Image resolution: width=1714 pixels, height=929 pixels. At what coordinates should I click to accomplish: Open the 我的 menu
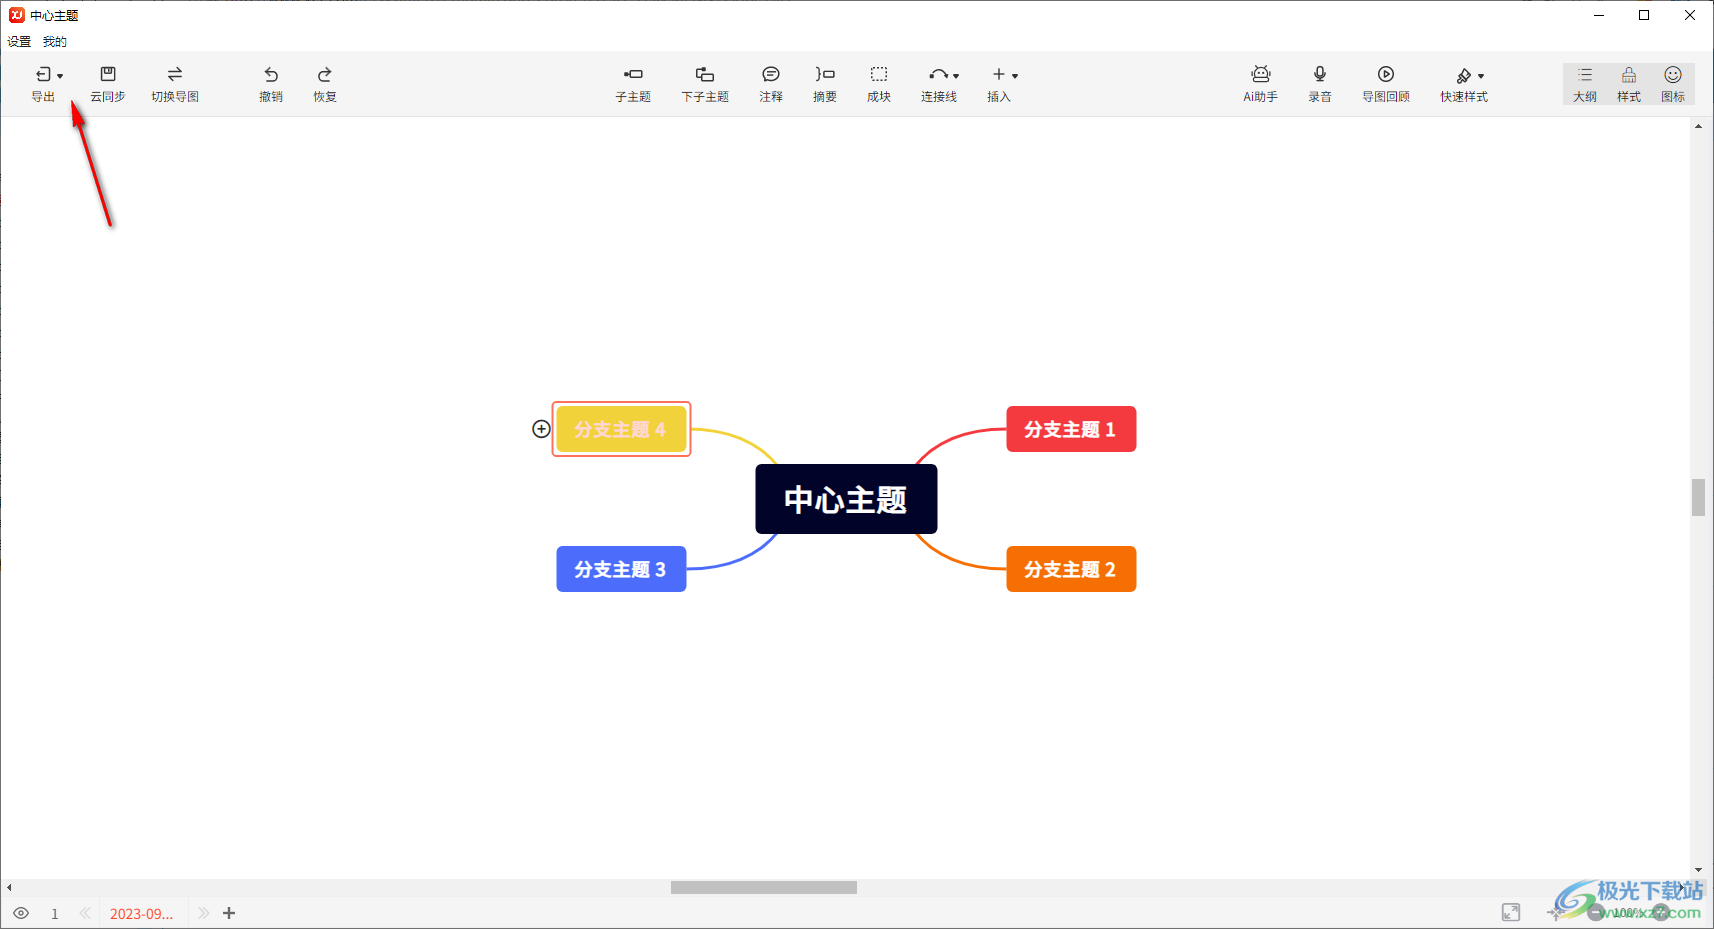[55, 42]
